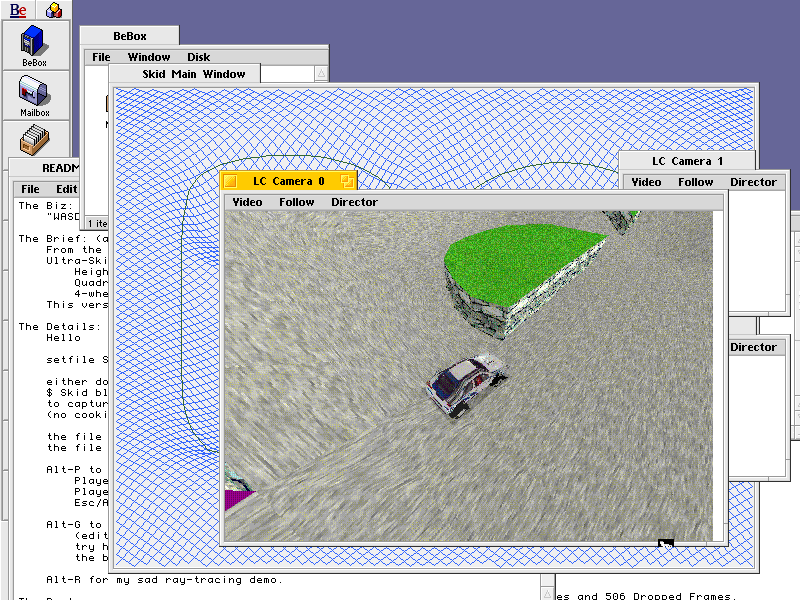Open Director menu in LC Camera 1

pyautogui.click(x=753, y=182)
